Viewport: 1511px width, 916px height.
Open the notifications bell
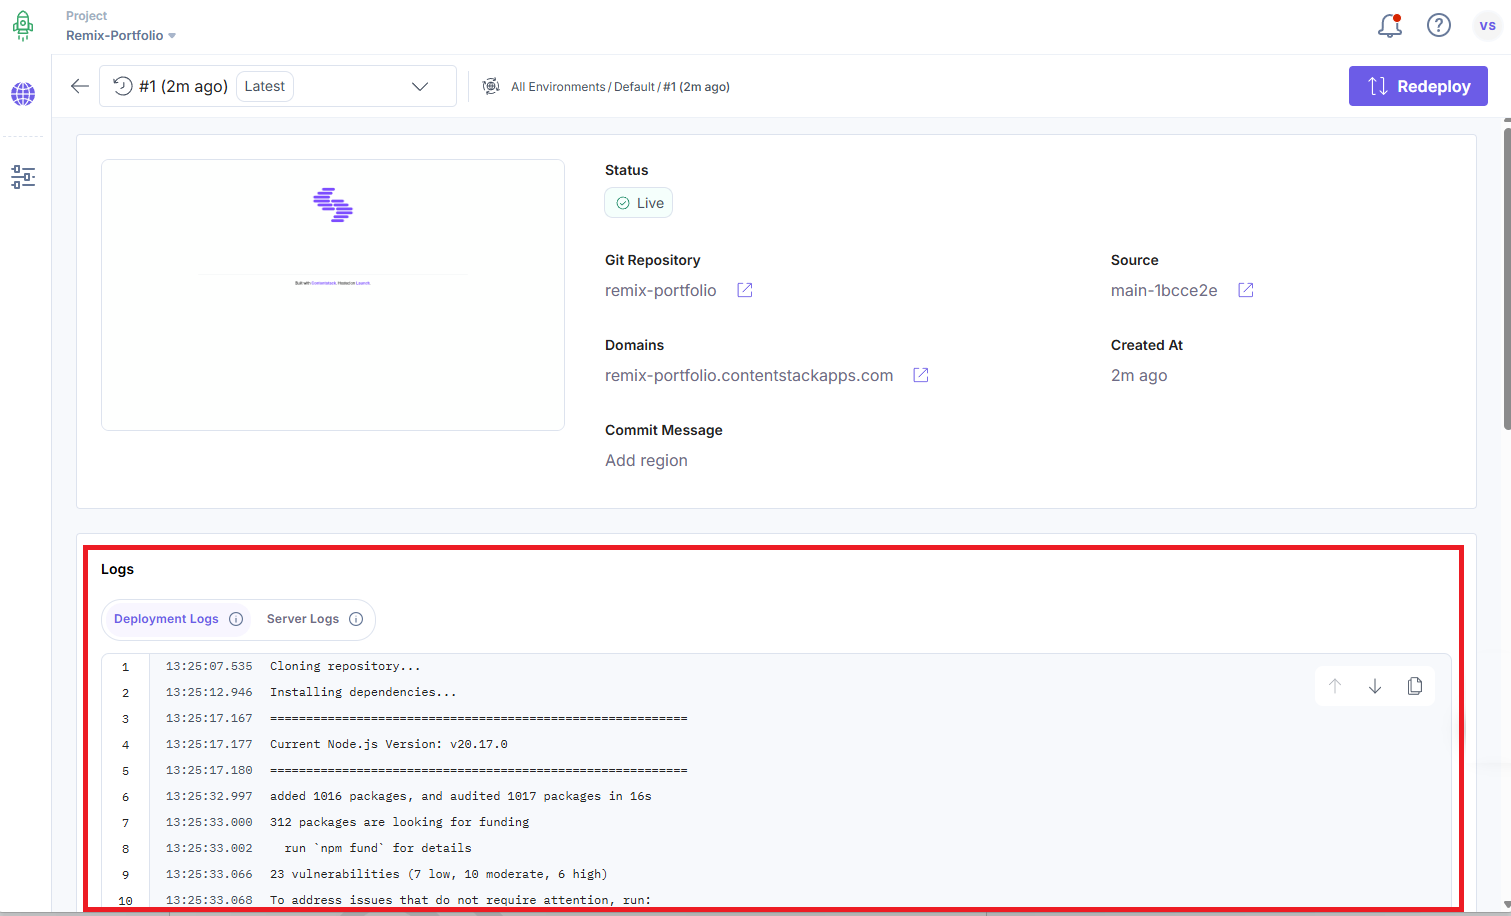[x=1390, y=25]
